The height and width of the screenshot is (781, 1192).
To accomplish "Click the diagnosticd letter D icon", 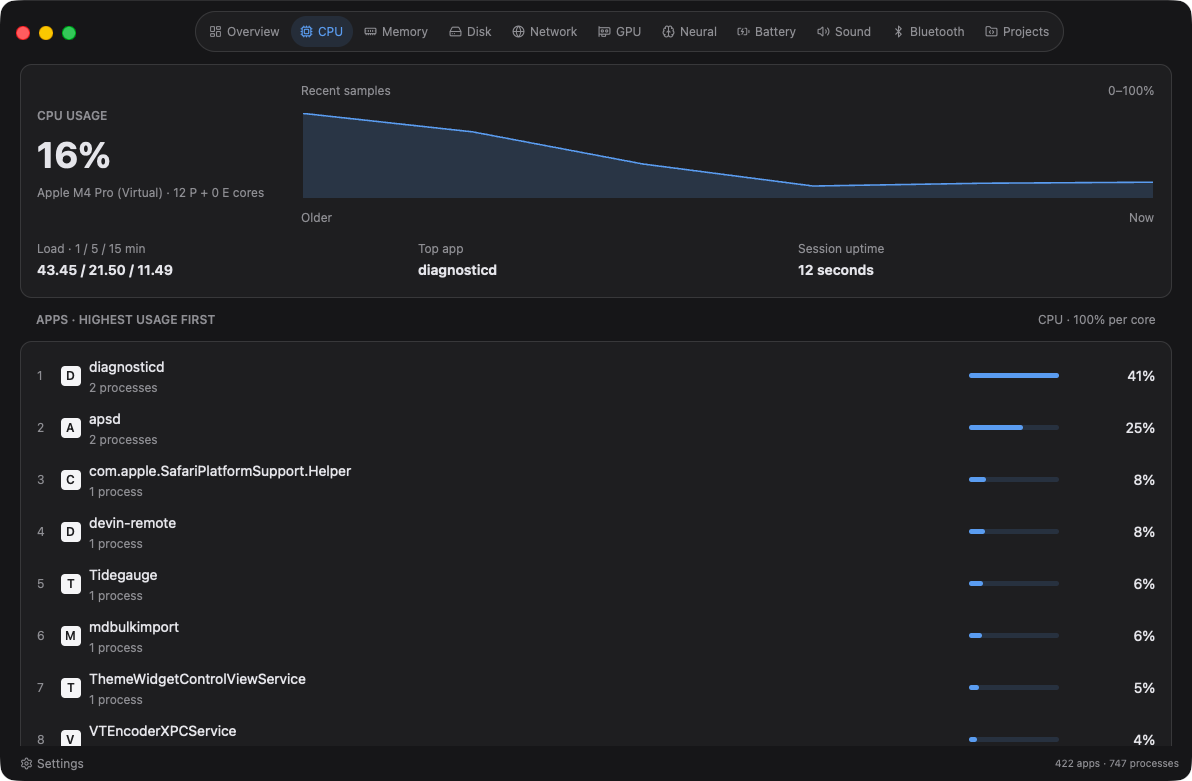I will click(71, 376).
